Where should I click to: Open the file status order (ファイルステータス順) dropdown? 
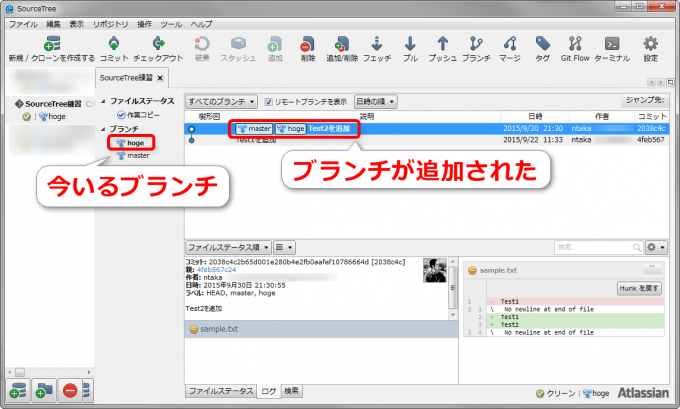click(x=228, y=247)
